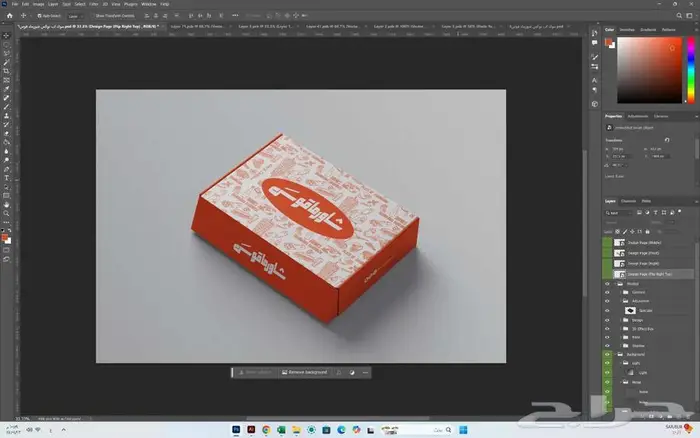Viewport: 700px width, 438px height.
Task: Open the Image menu
Action: point(38,4)
